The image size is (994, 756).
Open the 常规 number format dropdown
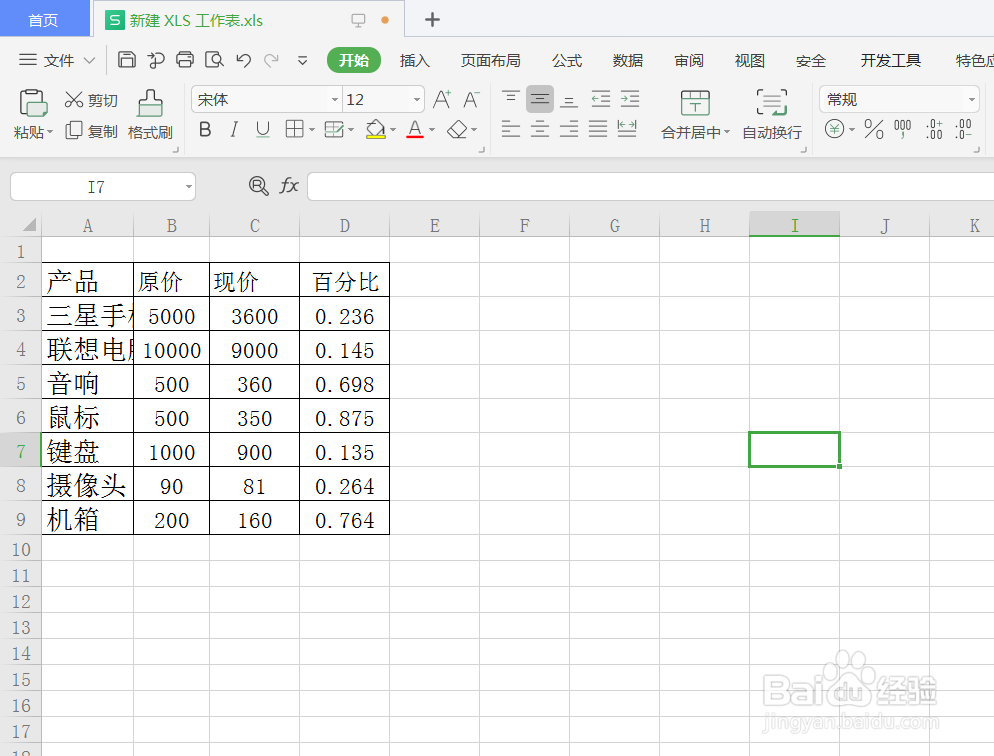point(897,99)
